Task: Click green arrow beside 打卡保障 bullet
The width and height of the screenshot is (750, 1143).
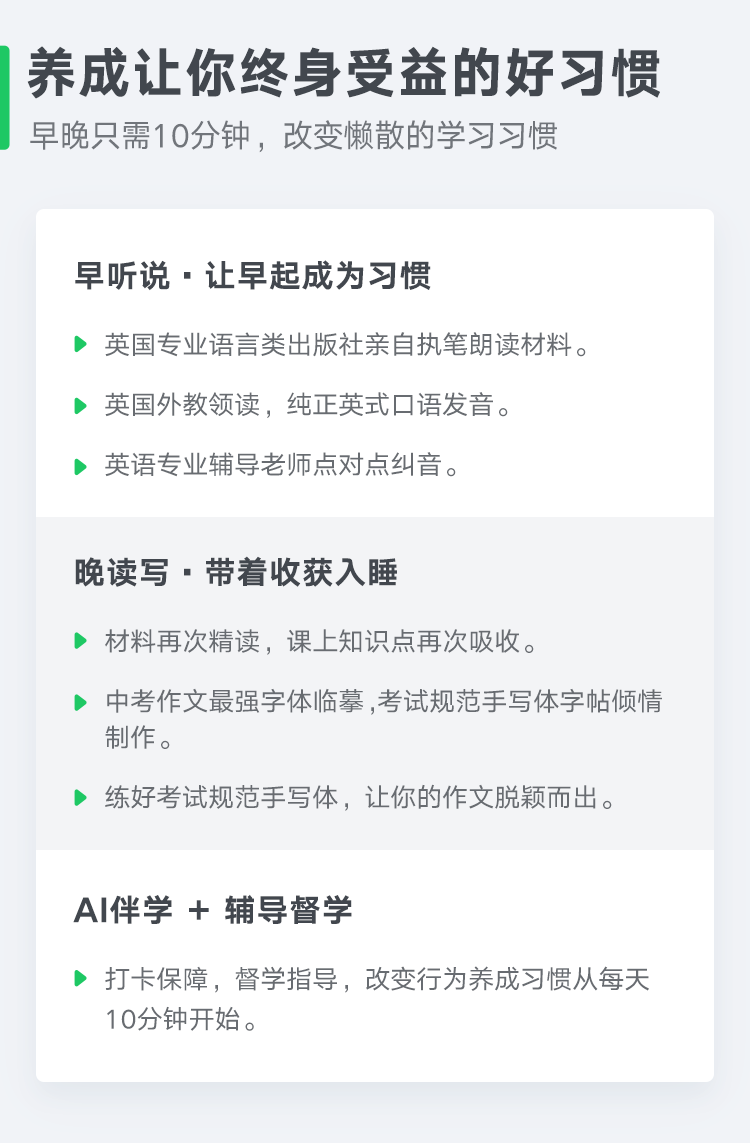Action: point(81,978)
